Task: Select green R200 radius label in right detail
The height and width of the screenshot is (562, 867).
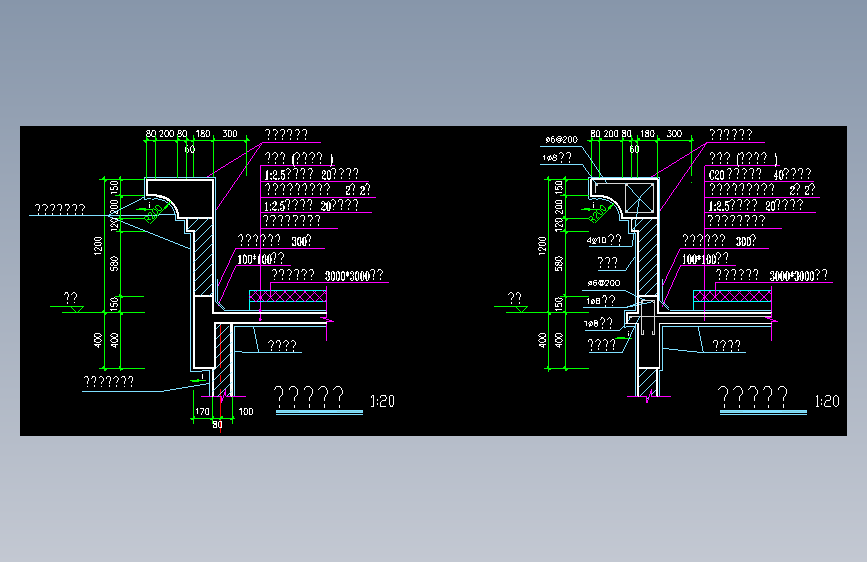Action: pos(598,213)
